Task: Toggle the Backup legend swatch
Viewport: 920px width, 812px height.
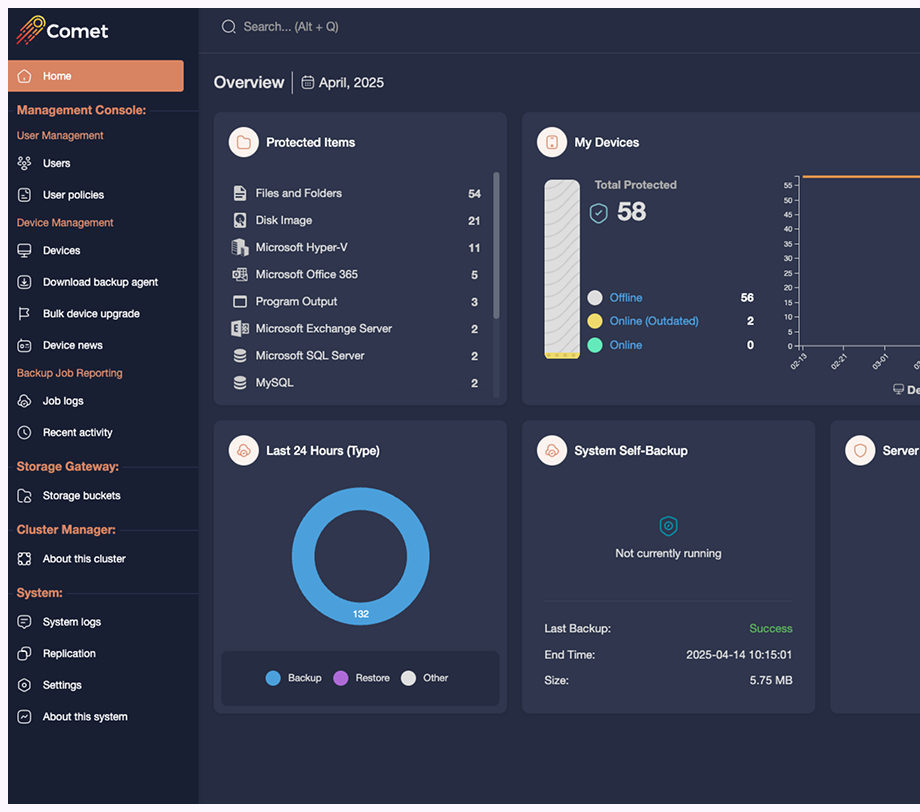Action: (x=273, y=678)
